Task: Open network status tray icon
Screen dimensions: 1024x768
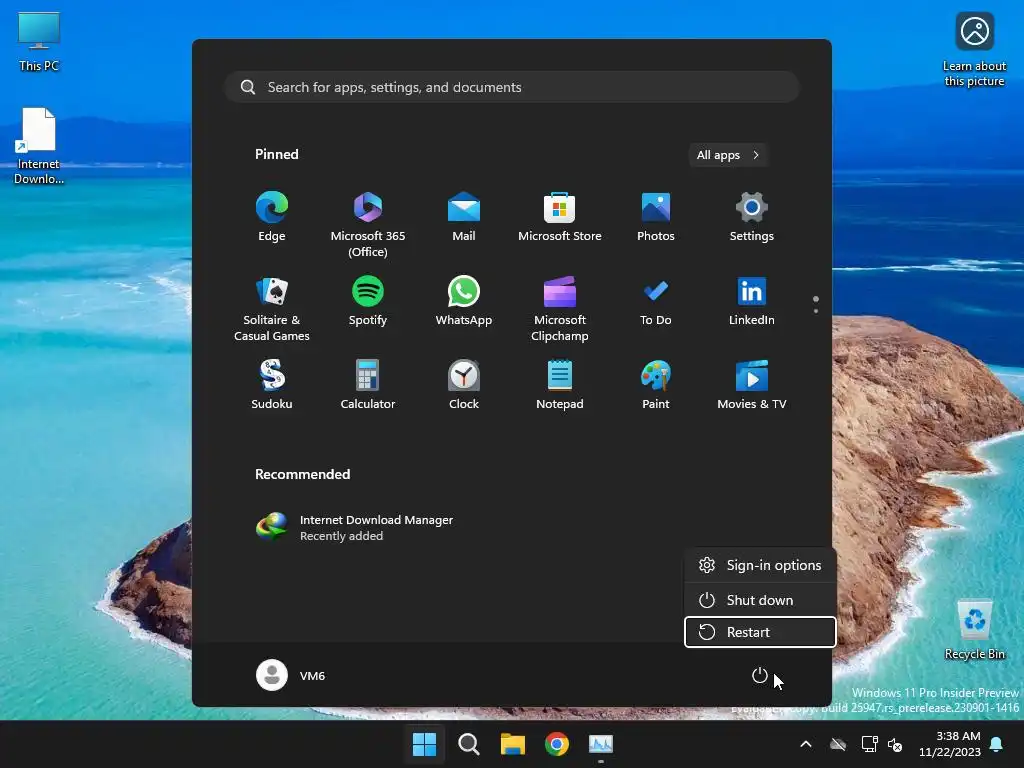Action: pyautogui.click(x=869, y=744)
